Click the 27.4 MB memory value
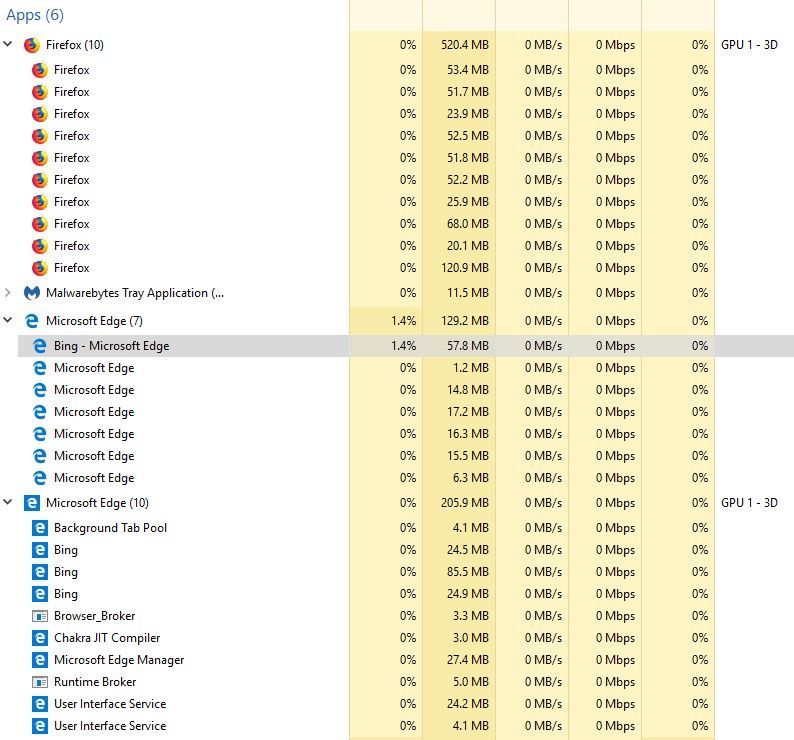The height and width of the screenshot is (740, 794). 467,659
